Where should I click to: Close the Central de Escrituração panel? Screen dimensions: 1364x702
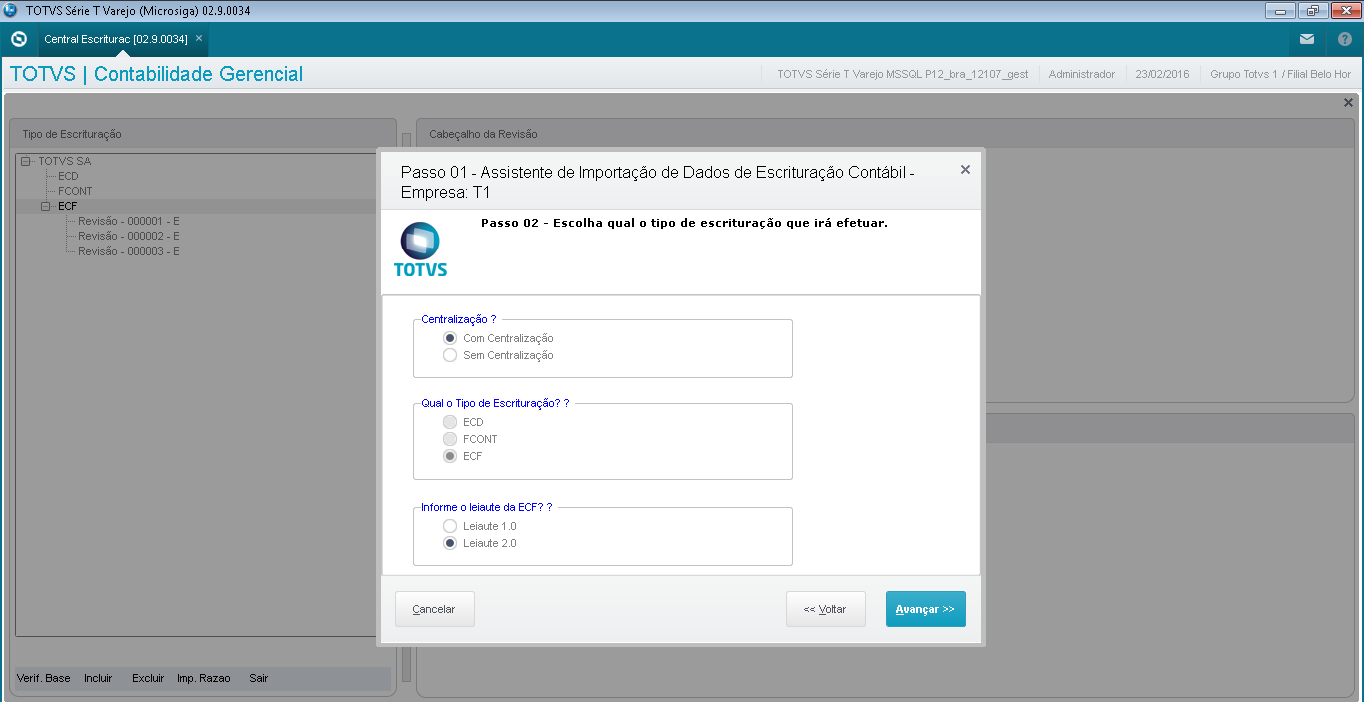1348,102
